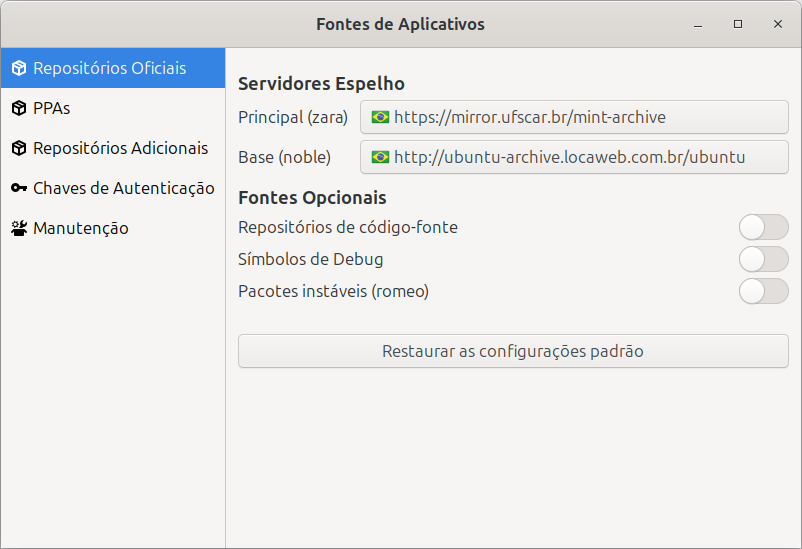Click the Repositórios Adicionais package icon
802x549 pixels.
pos(19,148)
